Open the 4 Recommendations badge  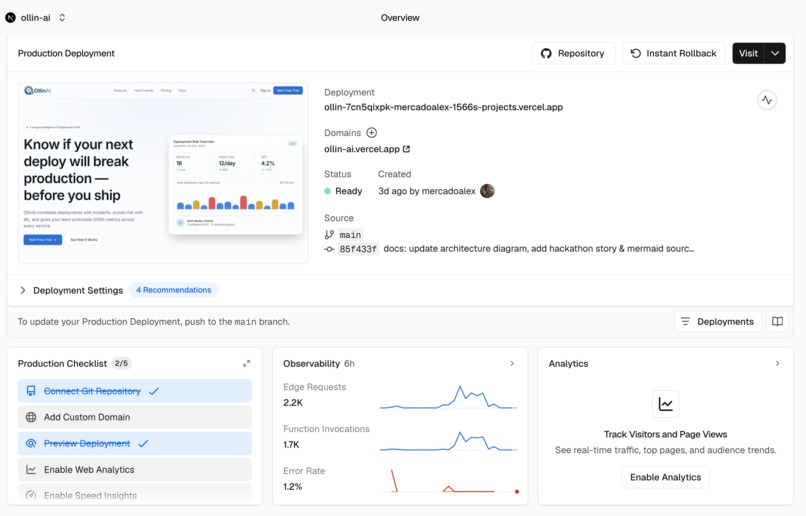tap(174, 290)
